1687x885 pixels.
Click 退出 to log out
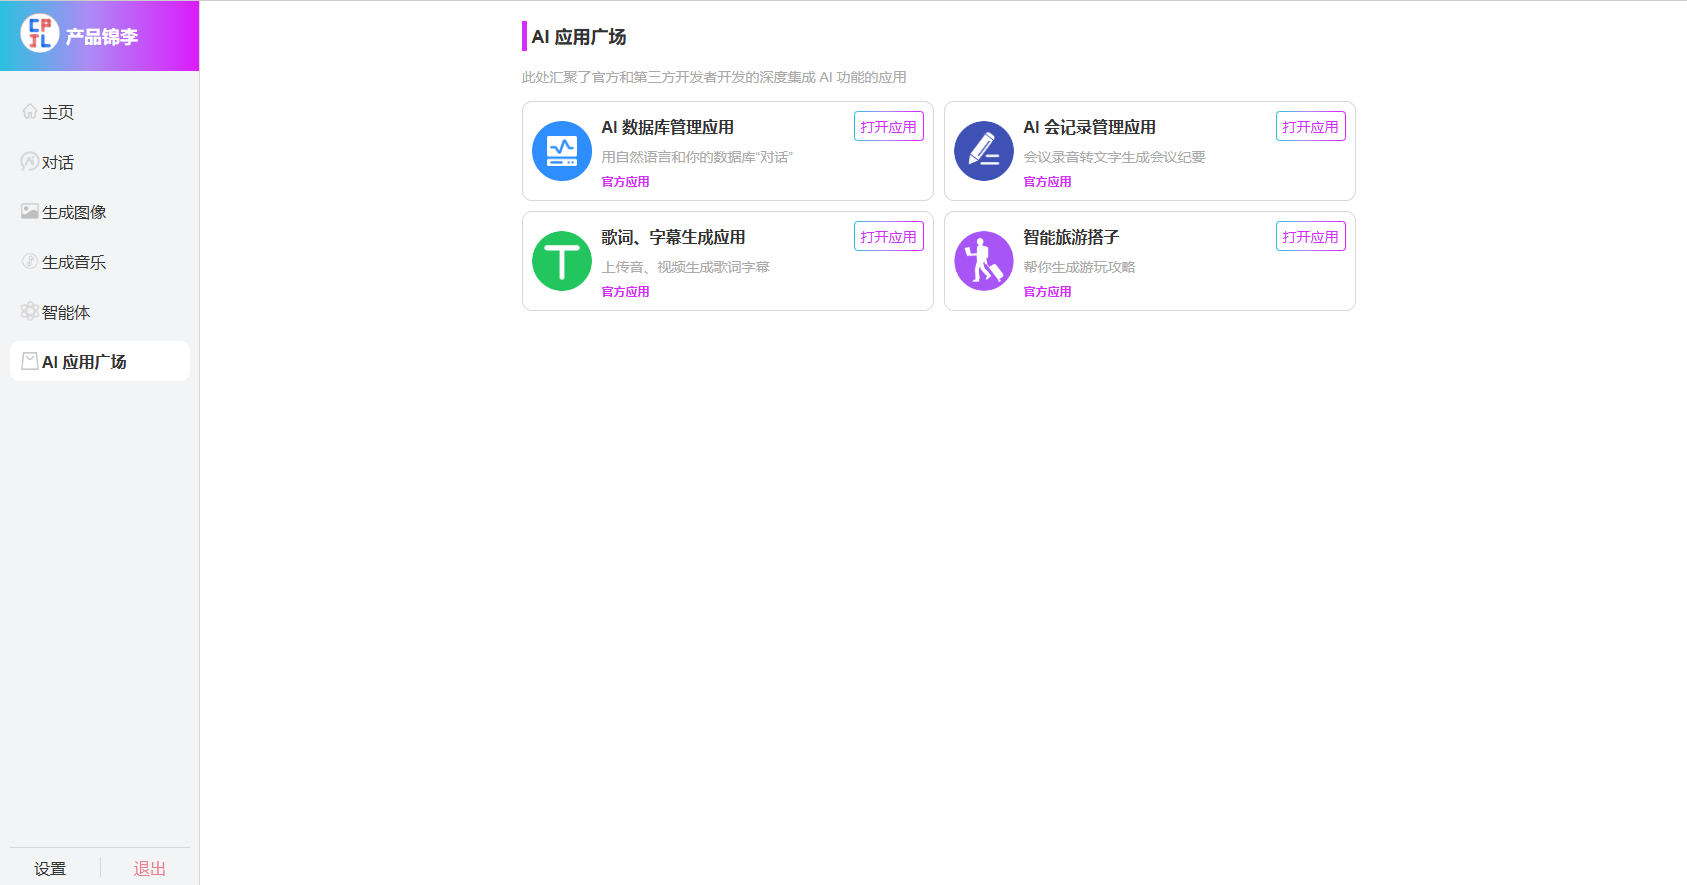pyautogui.click(x=149, y=868)
